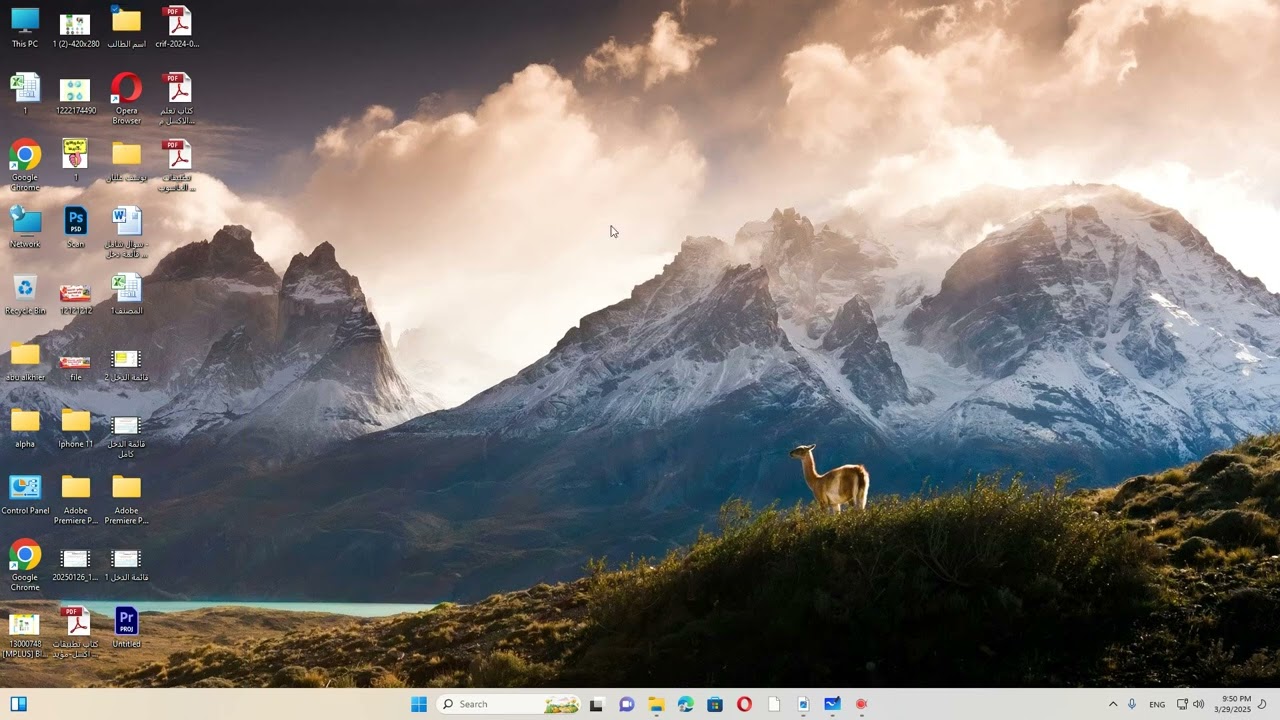Open the كتاب تطبيقات اكسل PDF file
Image resolution: width=1280 pixels, height=720 pixels.
(x=76, y=632)
